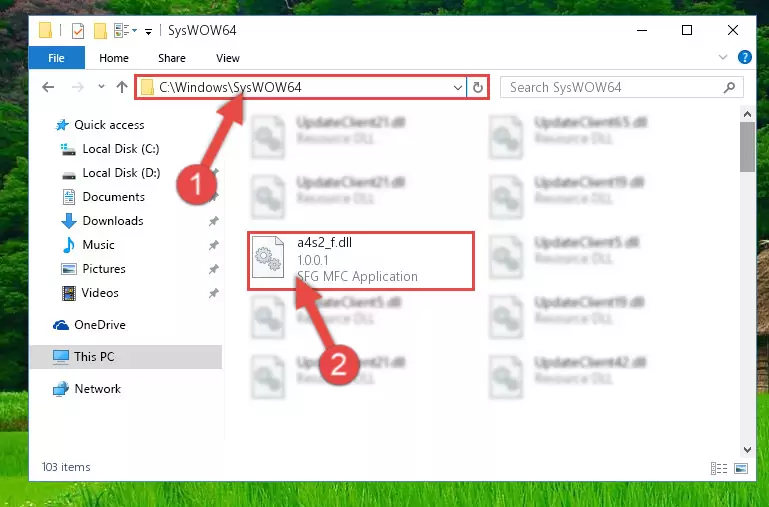Viewport: 769px width, 507px height.
Task: Click the scrollbar up arrow
Action: coord(747,114)
